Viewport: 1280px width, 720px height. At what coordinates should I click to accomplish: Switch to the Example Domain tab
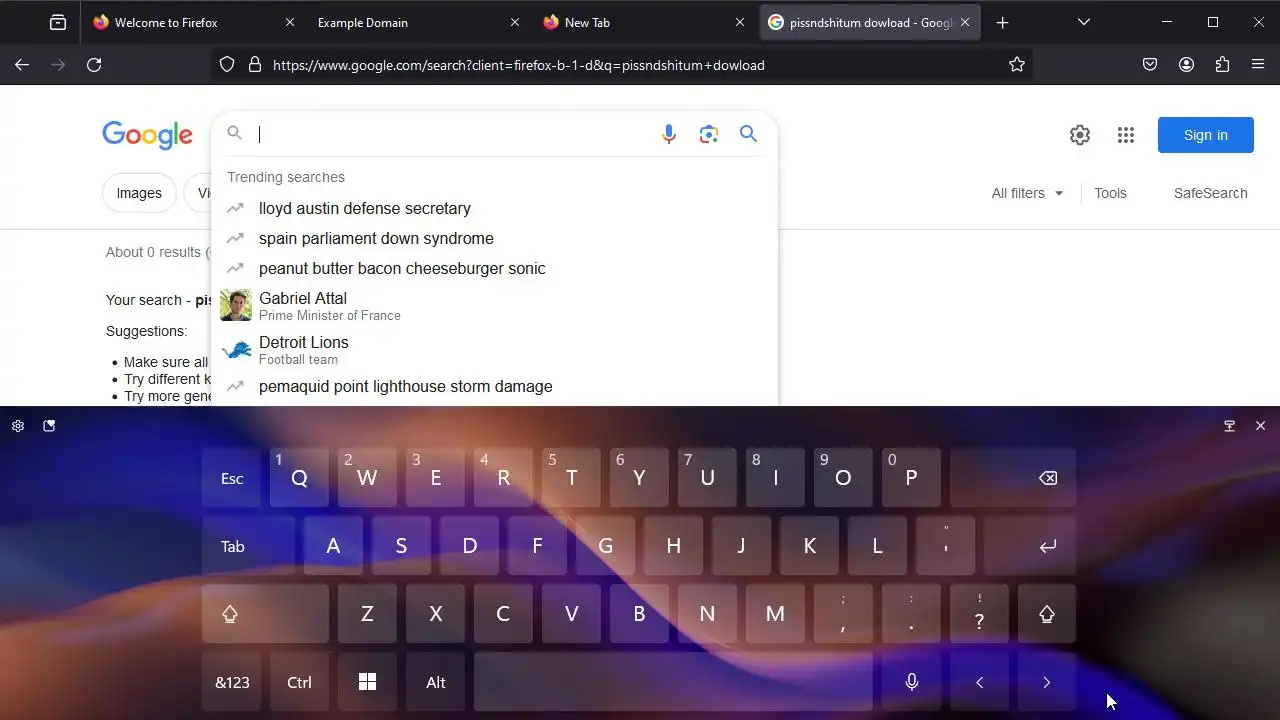[417, 22]
